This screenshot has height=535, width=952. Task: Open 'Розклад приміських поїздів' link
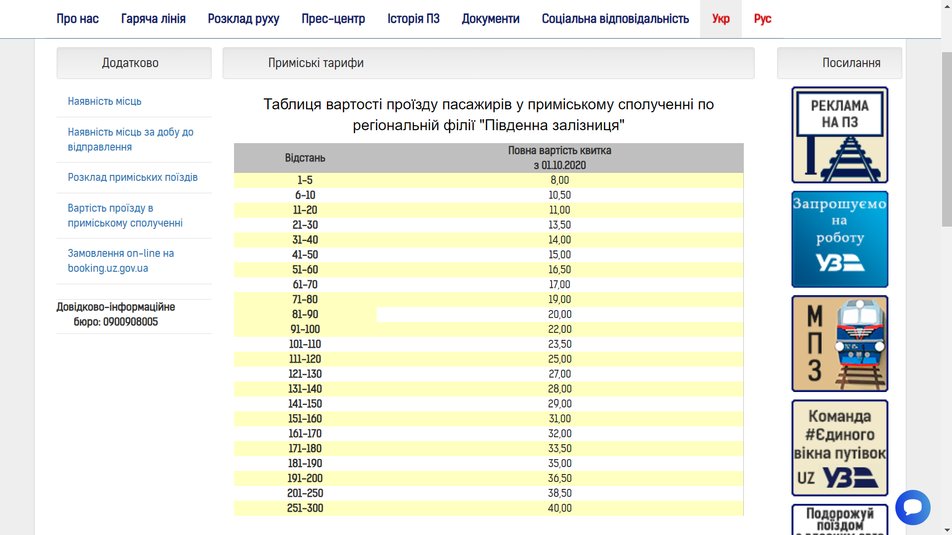point(132,178)
